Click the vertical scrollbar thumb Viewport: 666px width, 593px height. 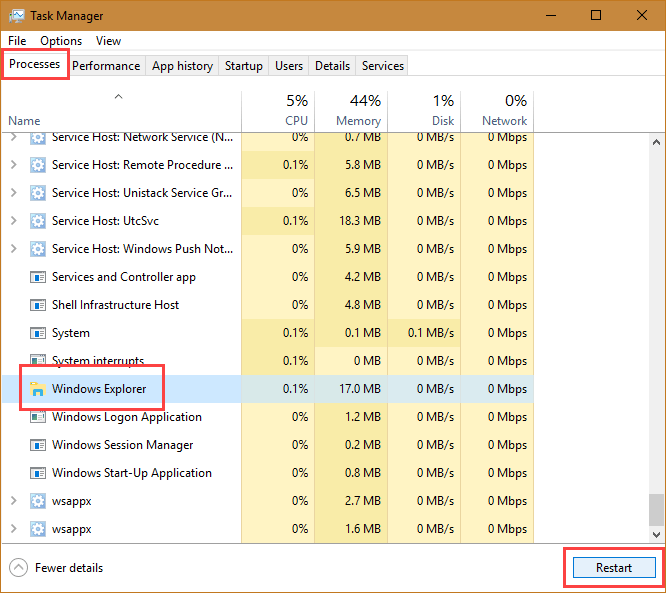point(657,510)
